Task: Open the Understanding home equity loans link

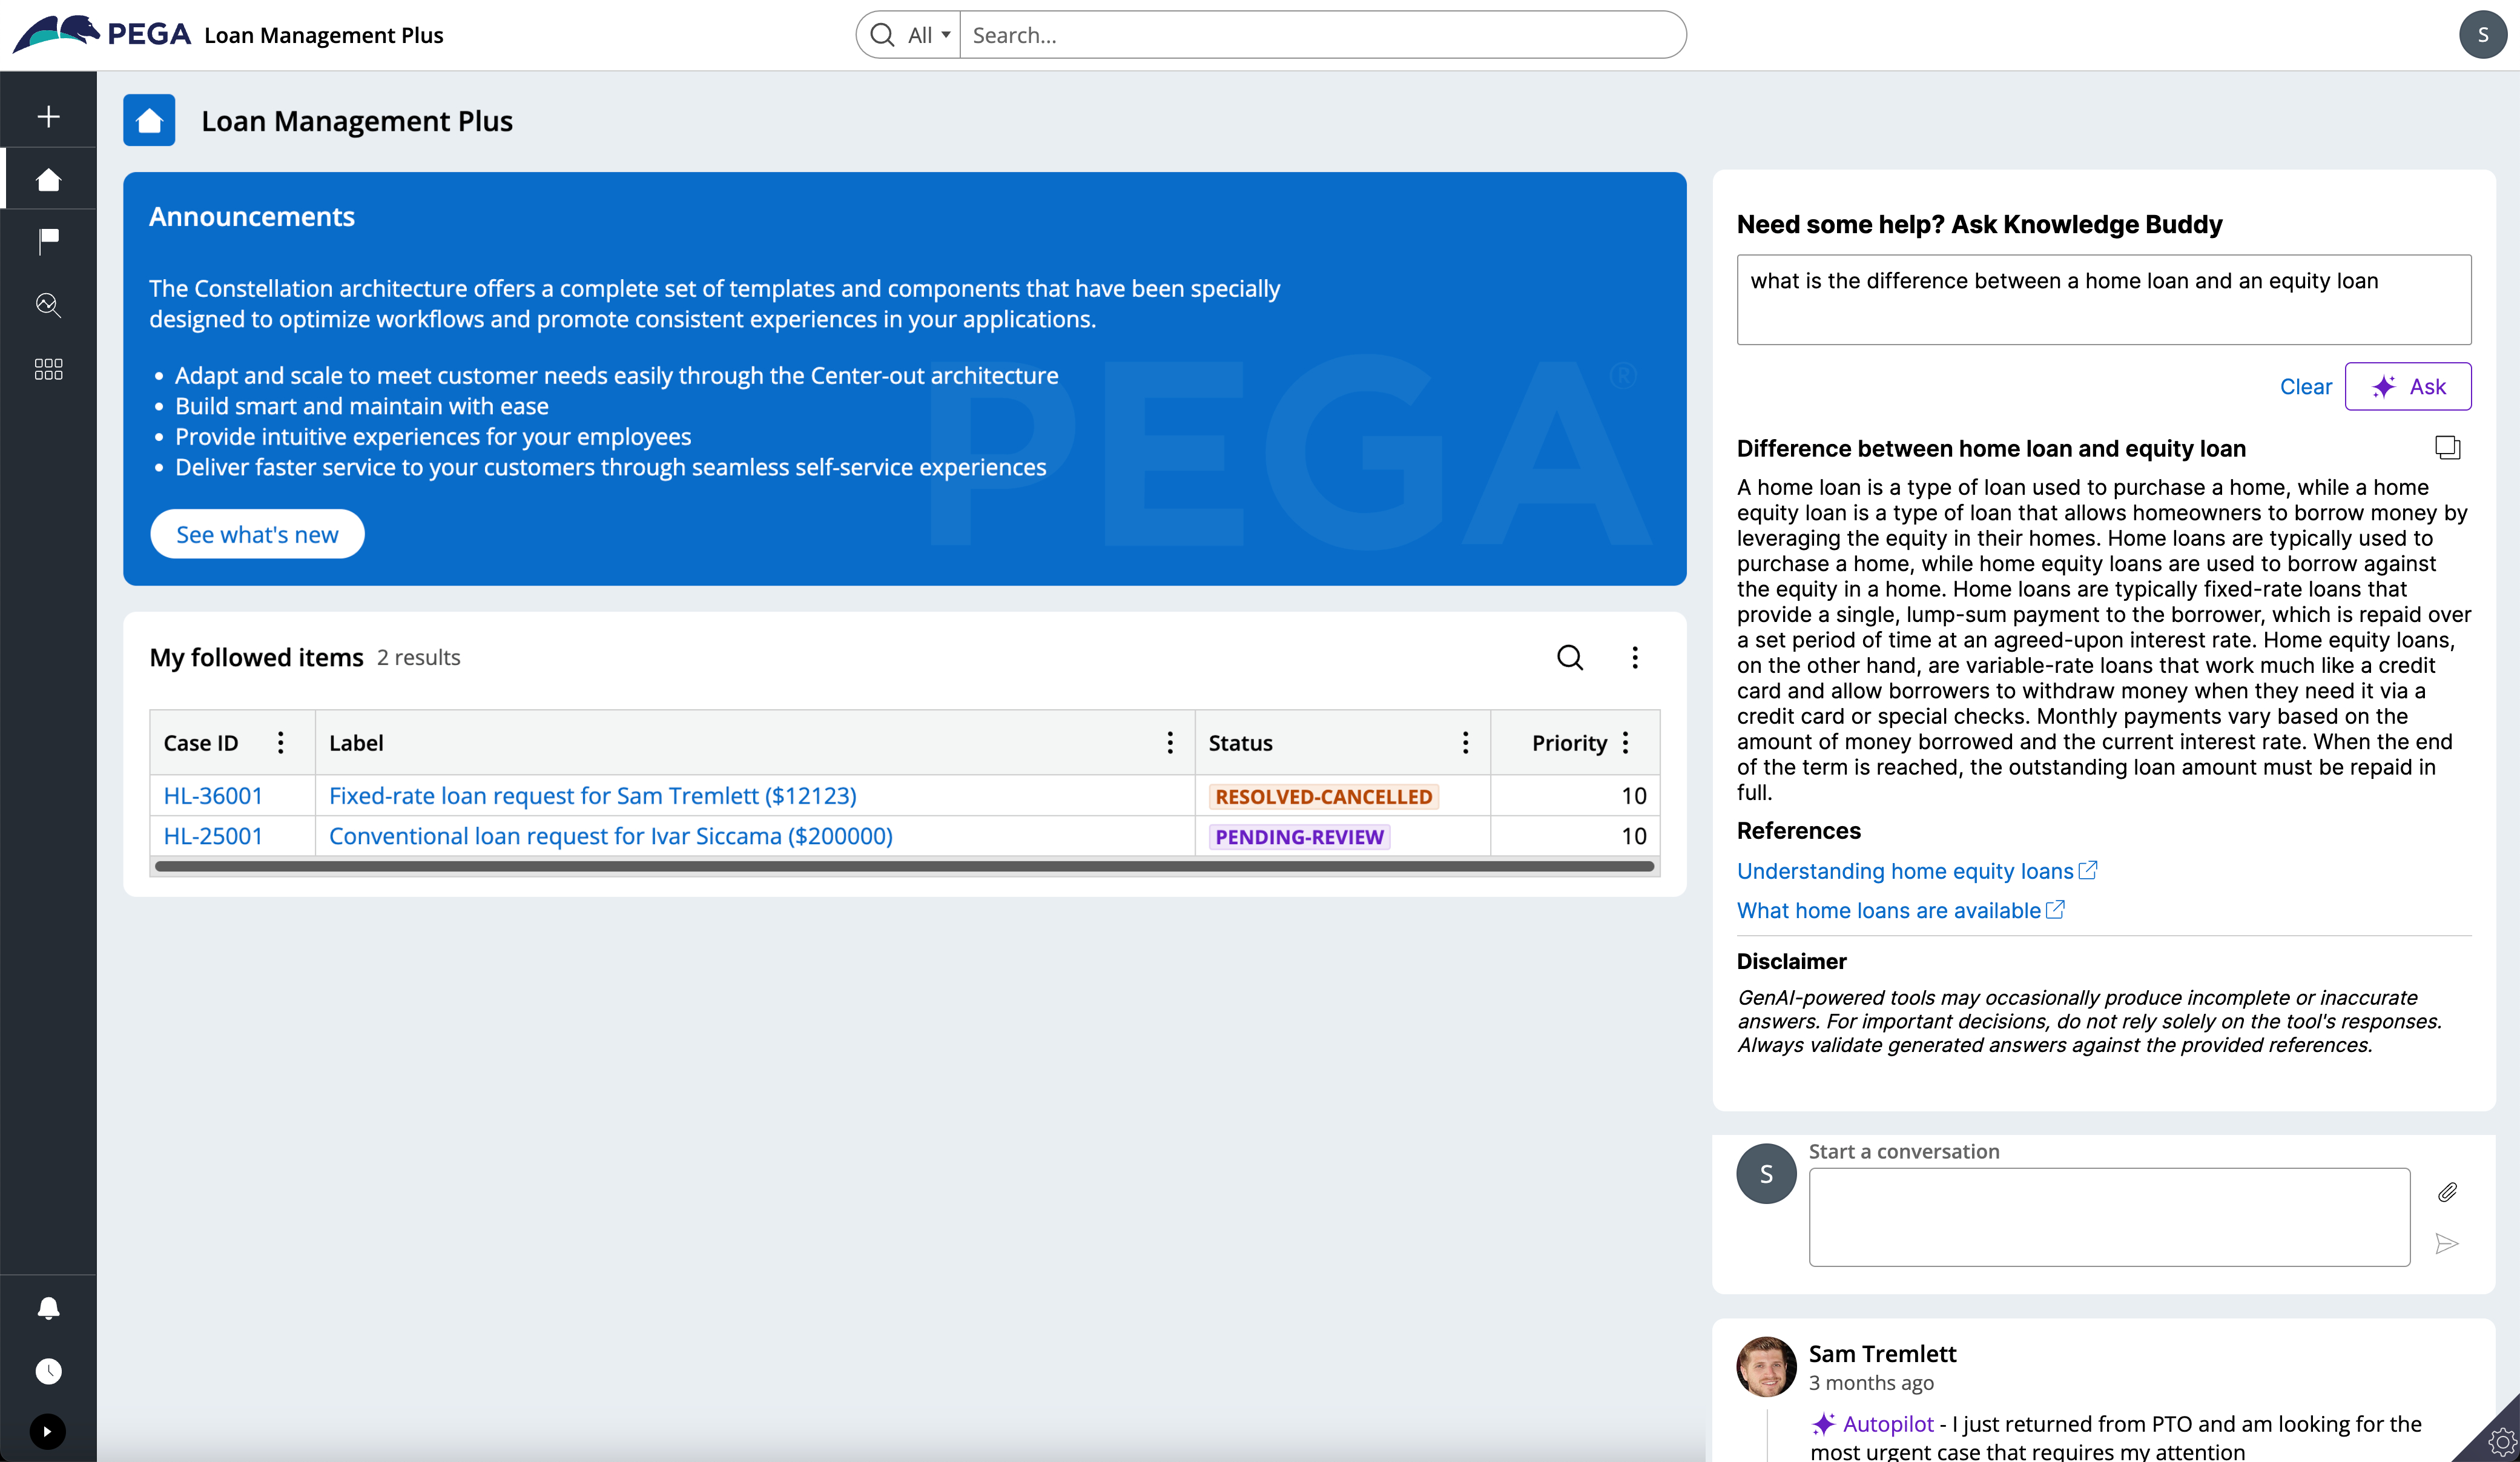Action: (1905, 871)
